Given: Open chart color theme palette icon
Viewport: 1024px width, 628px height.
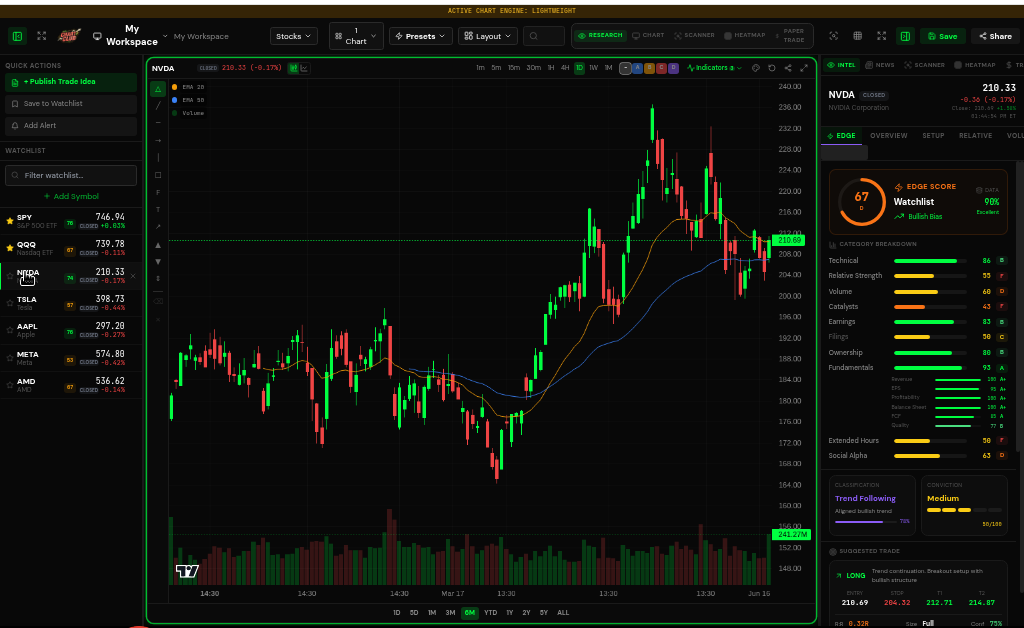Looking at the screenshot, I should [x=756, y=68].
